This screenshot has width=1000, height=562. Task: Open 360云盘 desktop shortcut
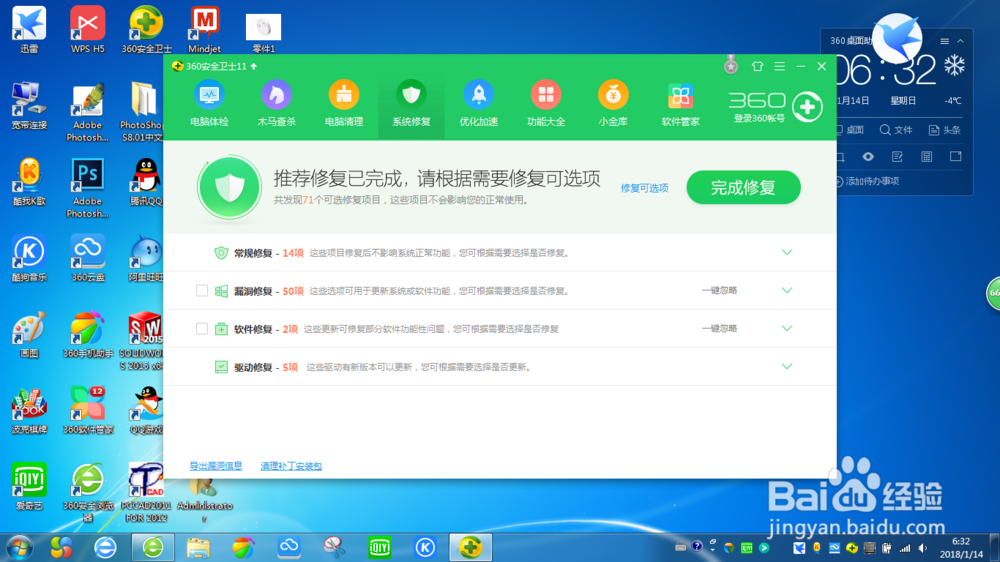click(87, 258)
